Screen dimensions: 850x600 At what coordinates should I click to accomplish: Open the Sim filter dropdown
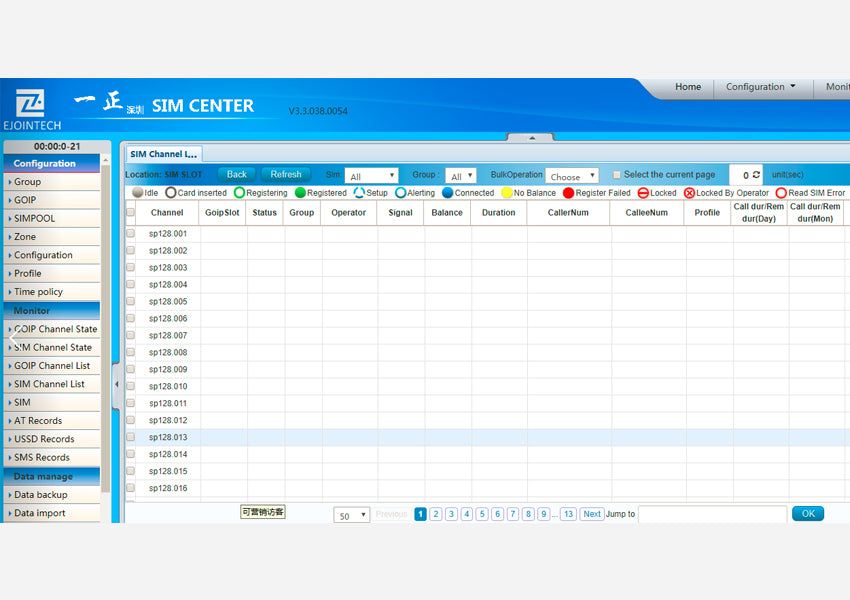371,176
